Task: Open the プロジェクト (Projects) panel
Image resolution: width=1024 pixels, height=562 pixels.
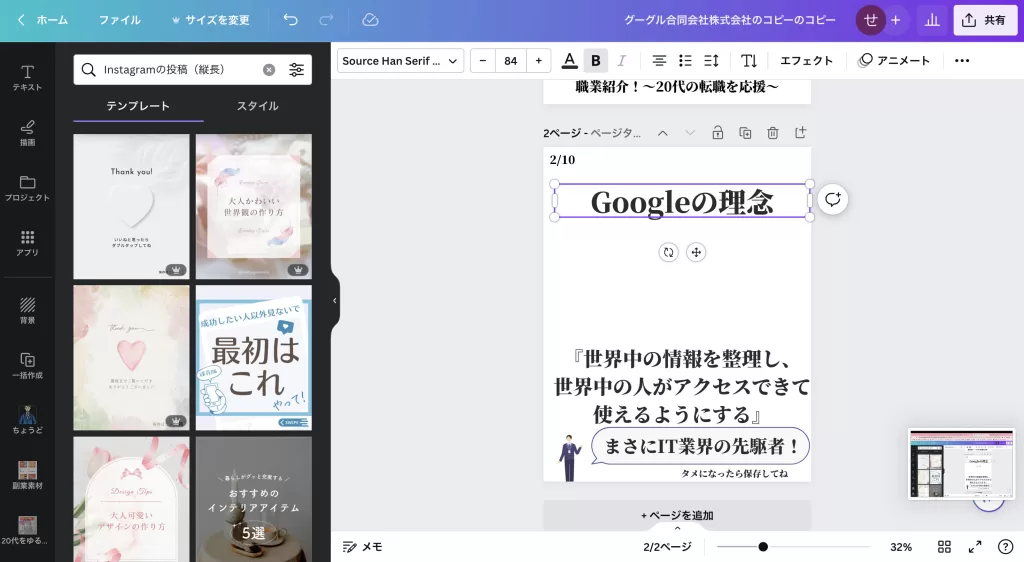Action: (27, 188)
